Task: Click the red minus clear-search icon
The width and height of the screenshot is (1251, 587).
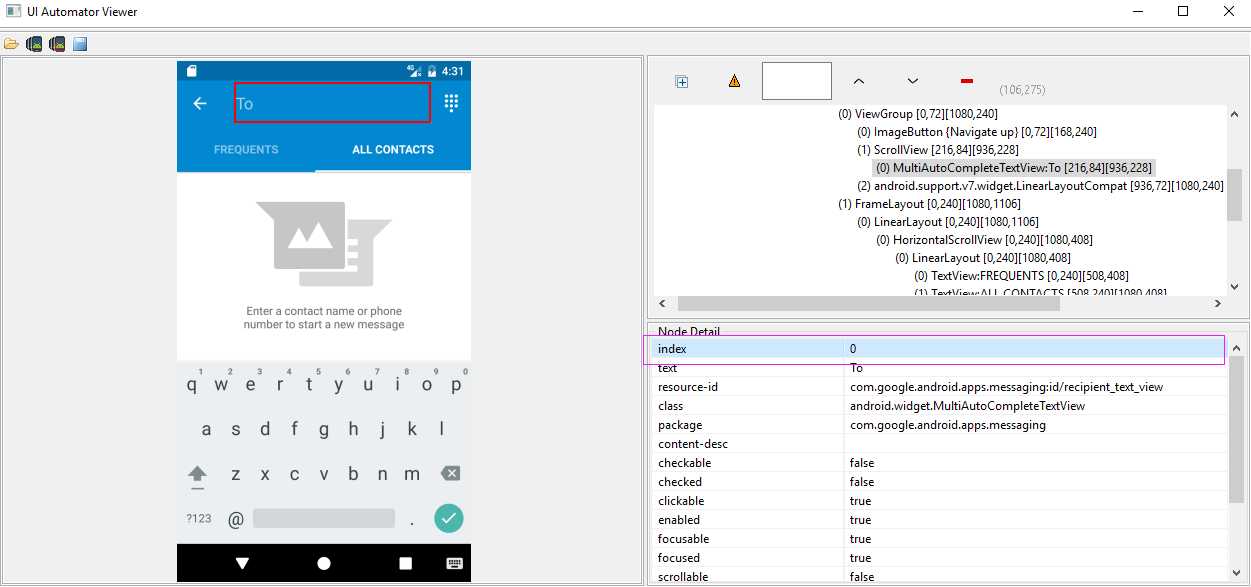Action: tap(966, 81)
